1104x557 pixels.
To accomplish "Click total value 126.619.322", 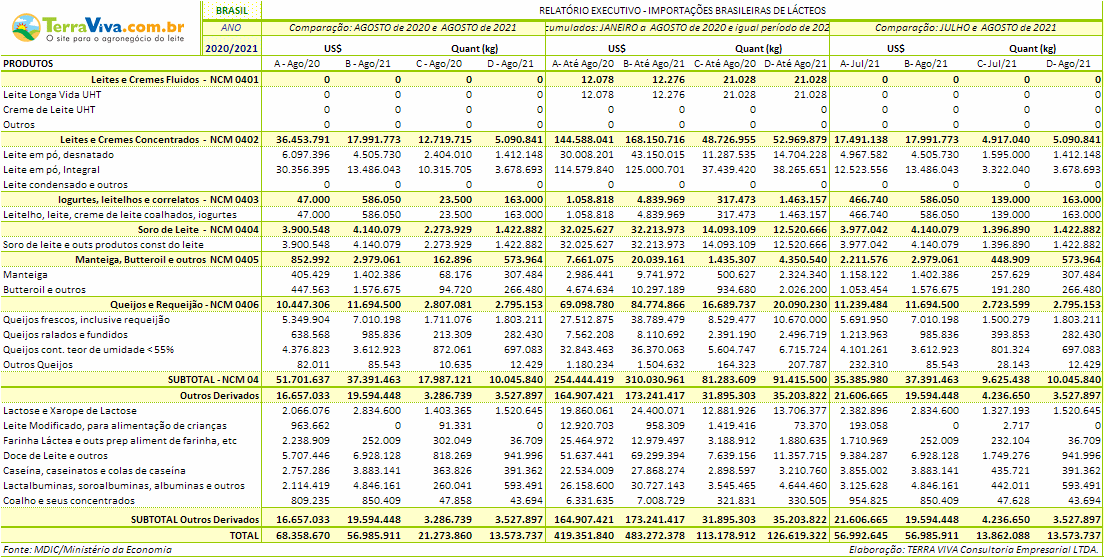I will pyautogui.click(x=796, y=535).
